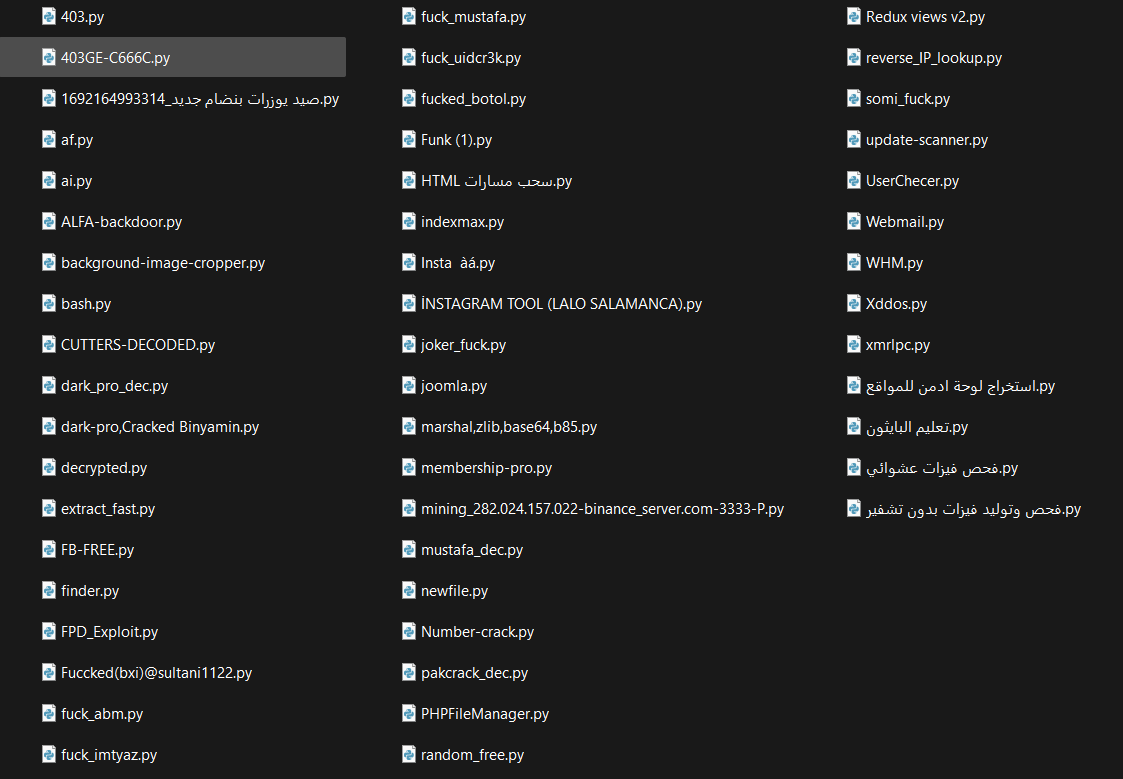The image size is (1123, 779).
Task: Select the استخراج لوحة ادمن للمواقع.py file
Action: pyautogui.click(x=960, y=386)
